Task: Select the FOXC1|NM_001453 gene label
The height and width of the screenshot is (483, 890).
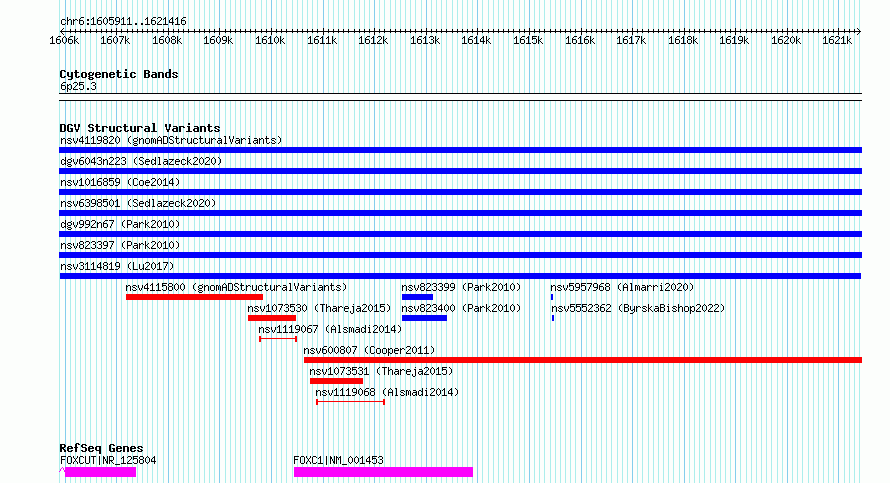Action: click(338, 460)
